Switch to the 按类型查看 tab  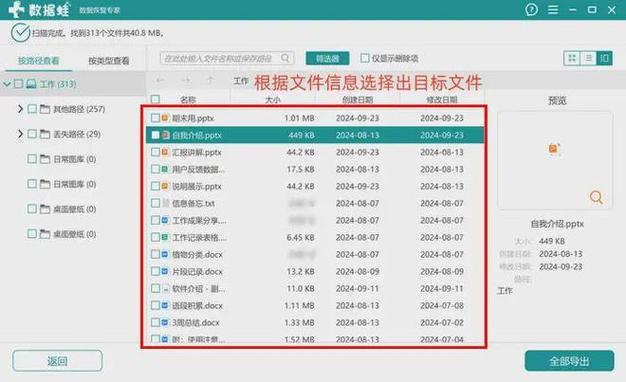[x=109, y=61]
